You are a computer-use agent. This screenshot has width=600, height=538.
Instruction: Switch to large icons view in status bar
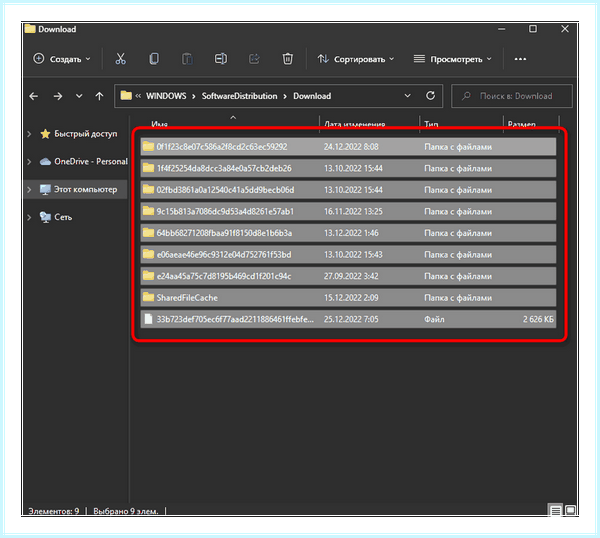pyautogui.click(x=570, y=510)
